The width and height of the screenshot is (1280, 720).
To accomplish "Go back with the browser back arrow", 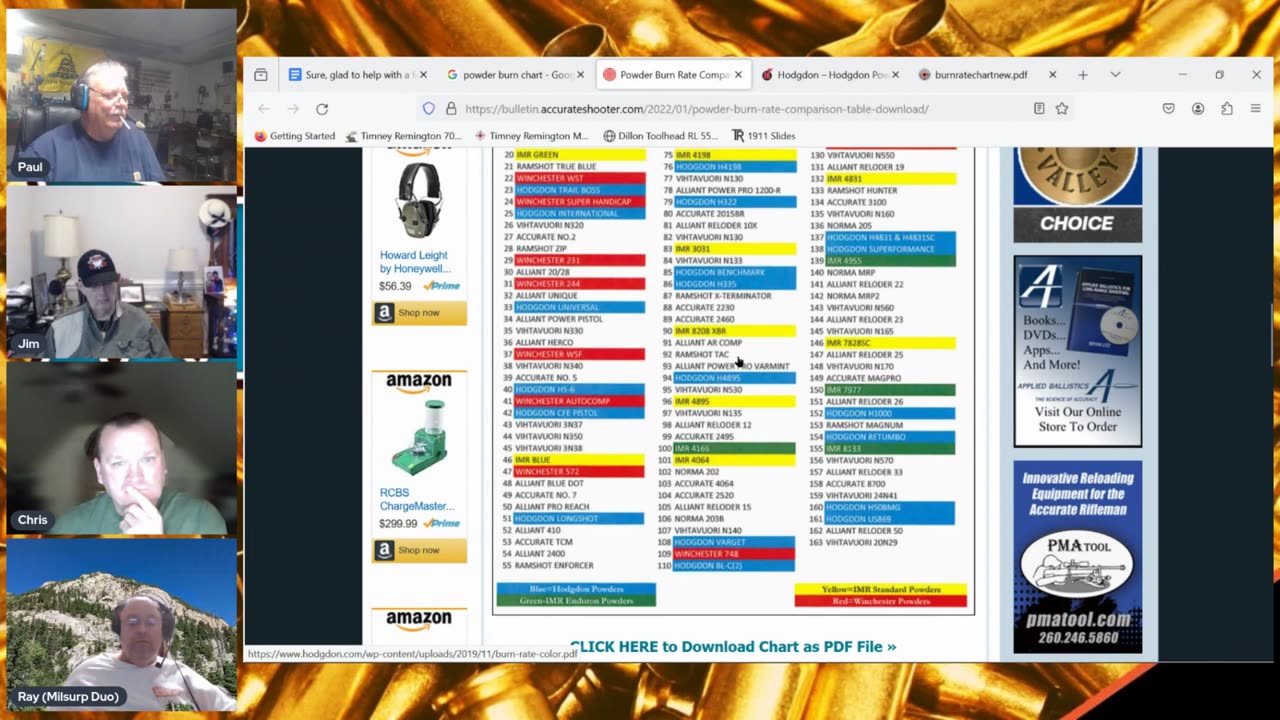I will tap(264, 109).
